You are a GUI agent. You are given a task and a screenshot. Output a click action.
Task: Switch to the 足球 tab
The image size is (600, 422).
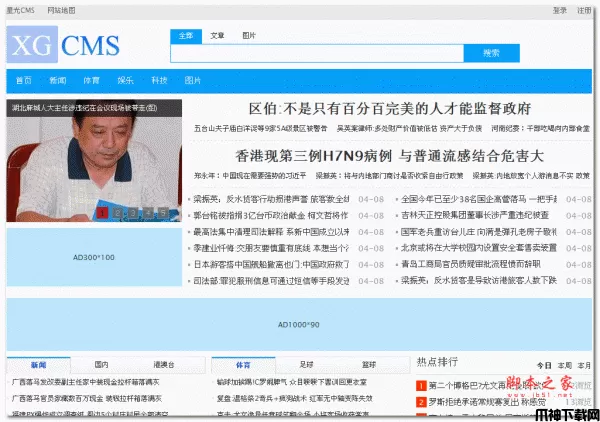[x=307, y=365]
